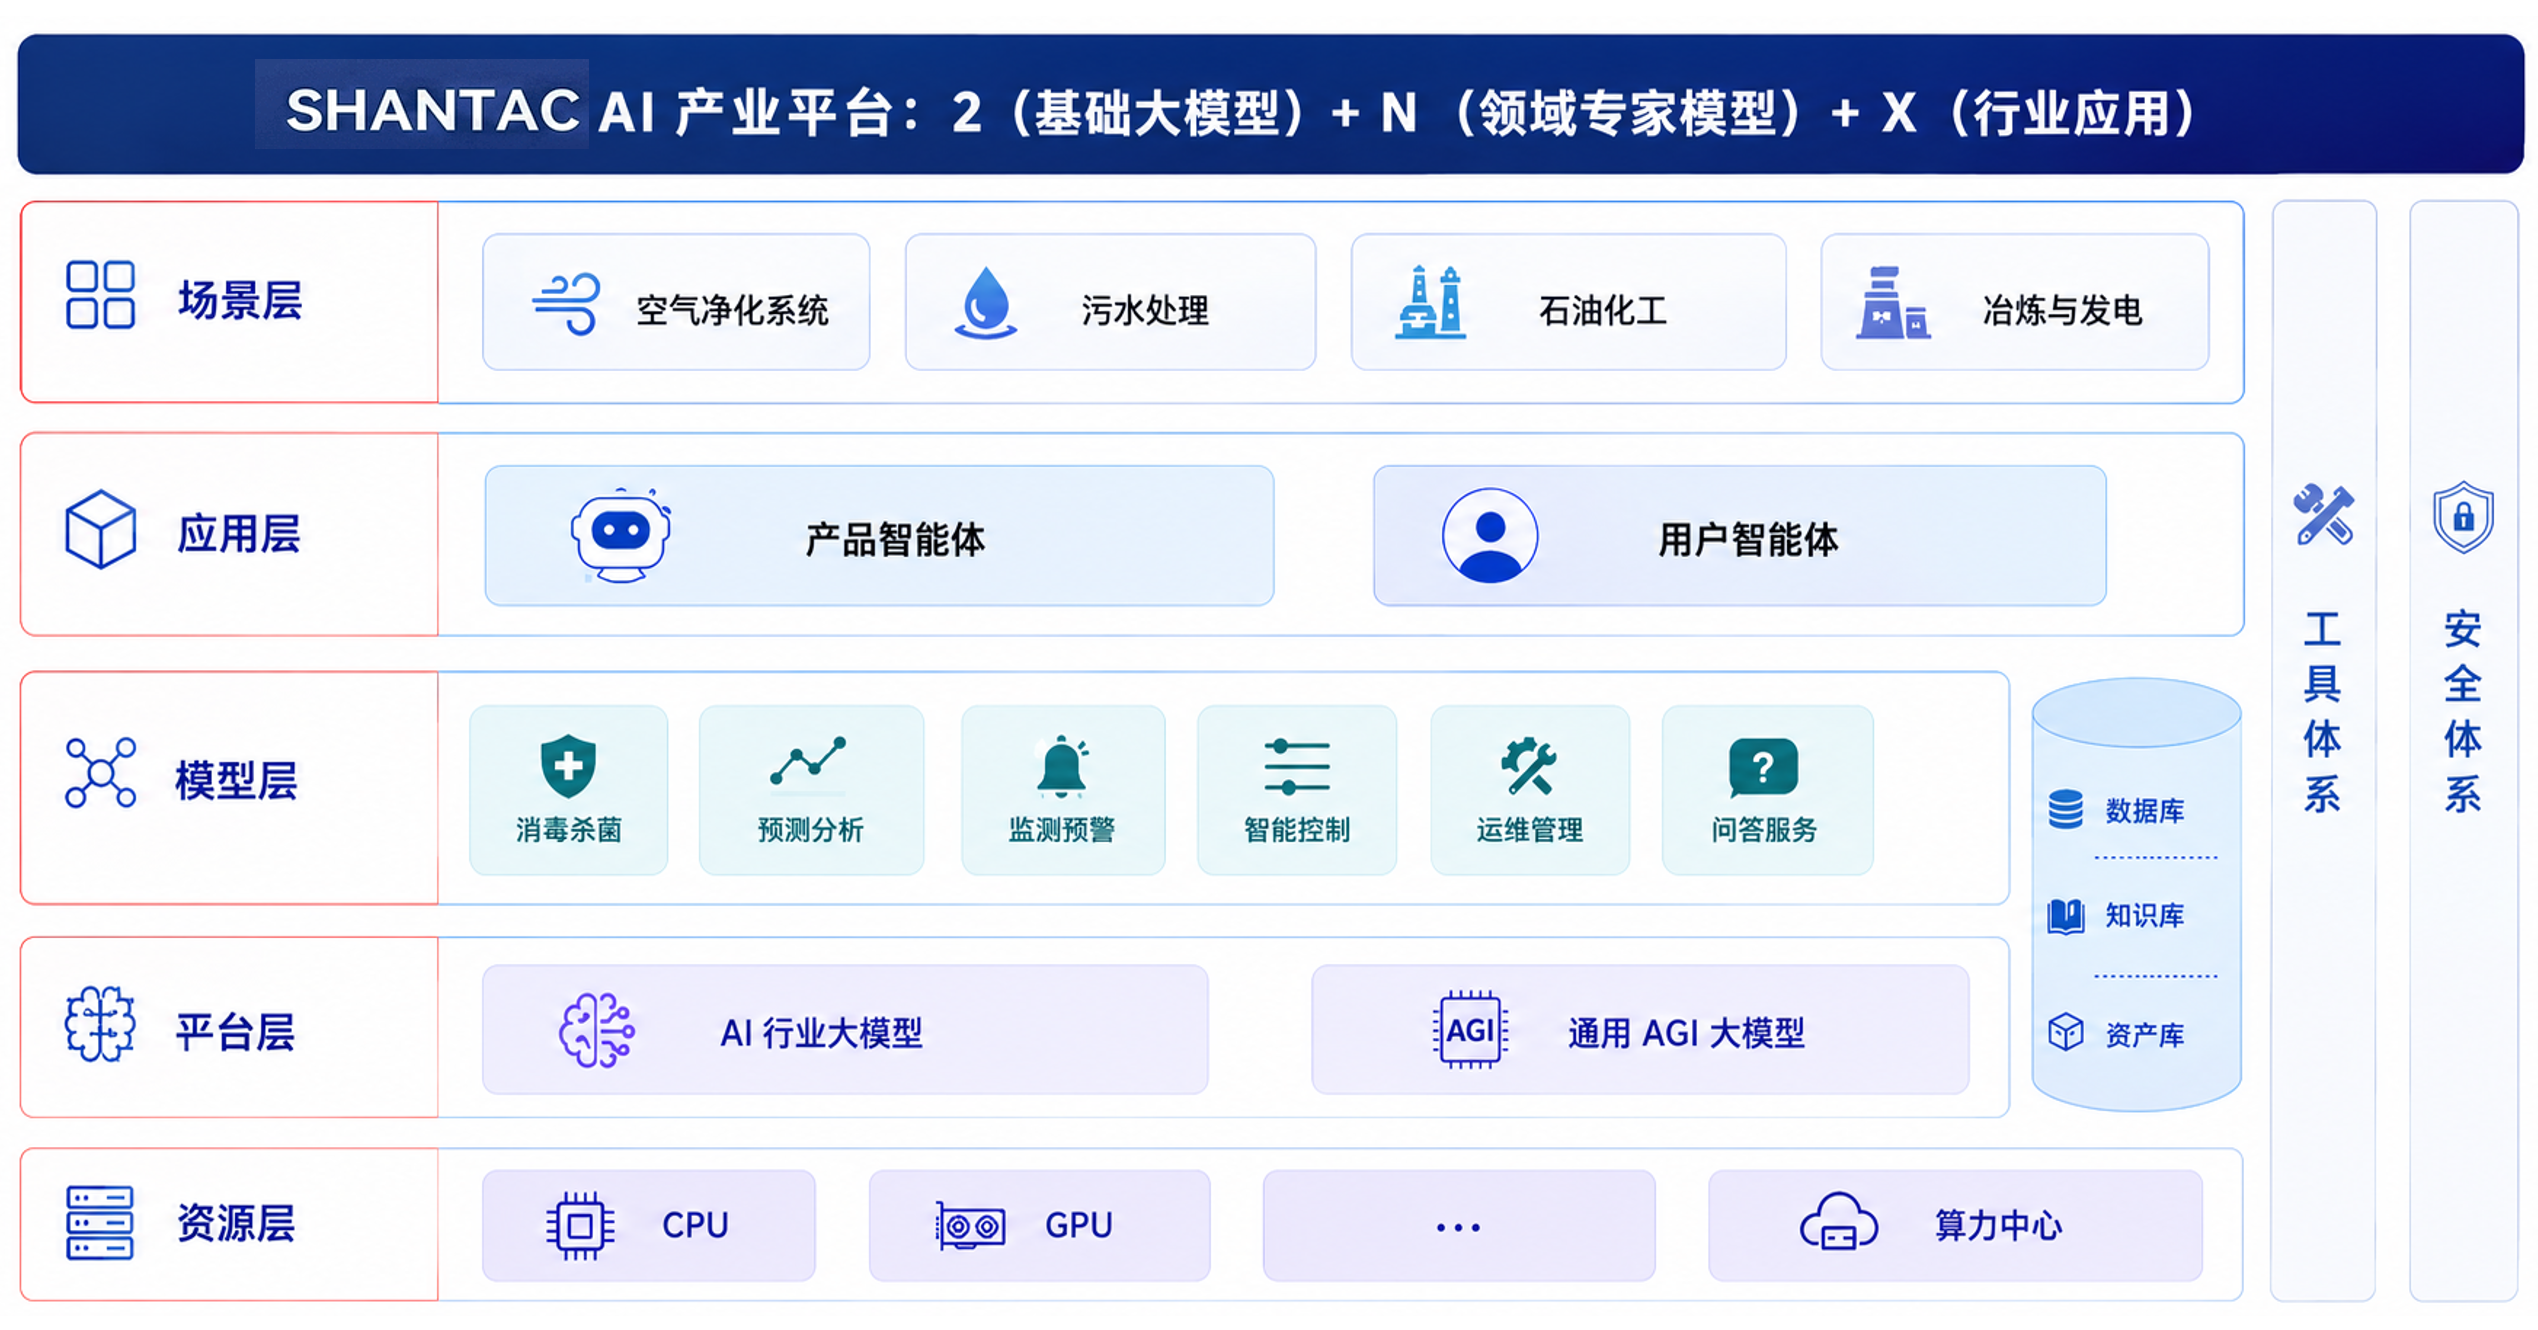Open the 石油化工 text label
The image size is (2538, 1330).
(x=1603, y=310)
